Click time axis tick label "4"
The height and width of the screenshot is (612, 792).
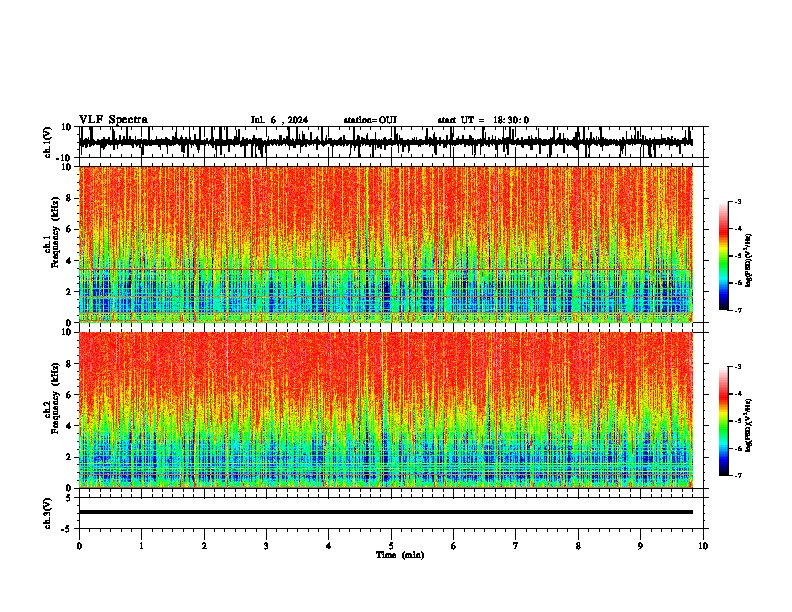click(329, 546)
